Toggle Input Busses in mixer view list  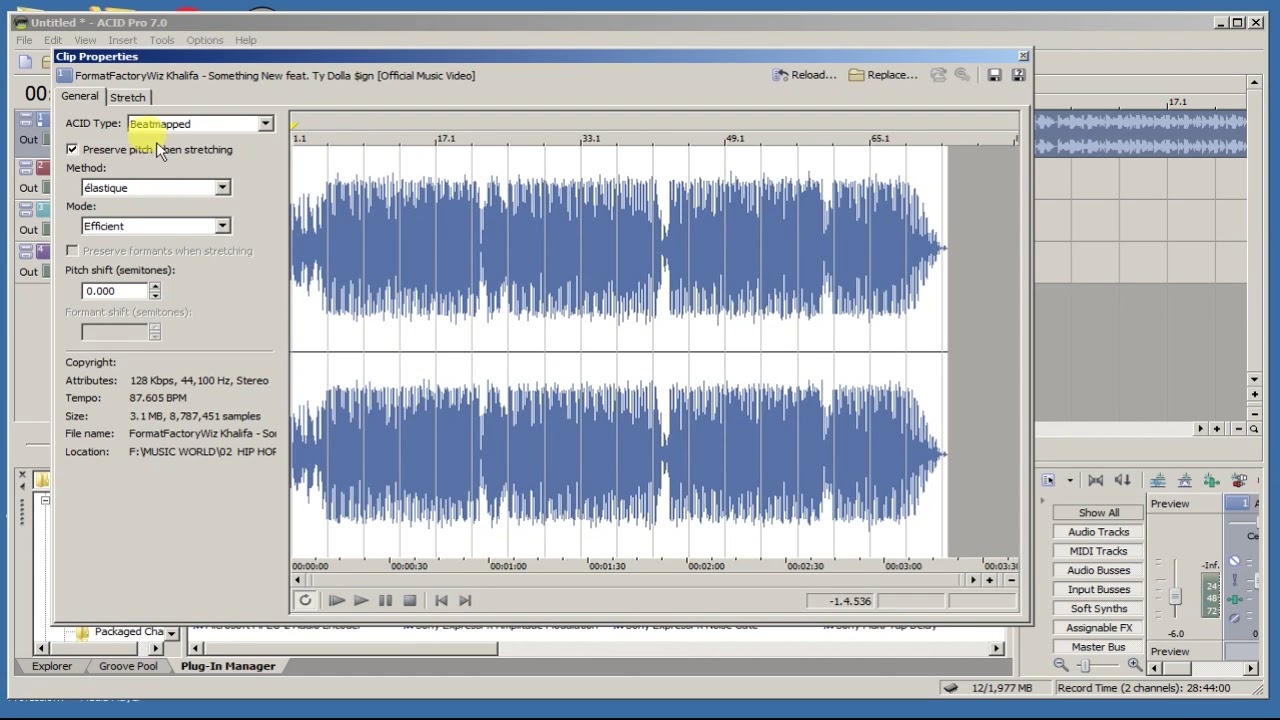(1099, 589)
